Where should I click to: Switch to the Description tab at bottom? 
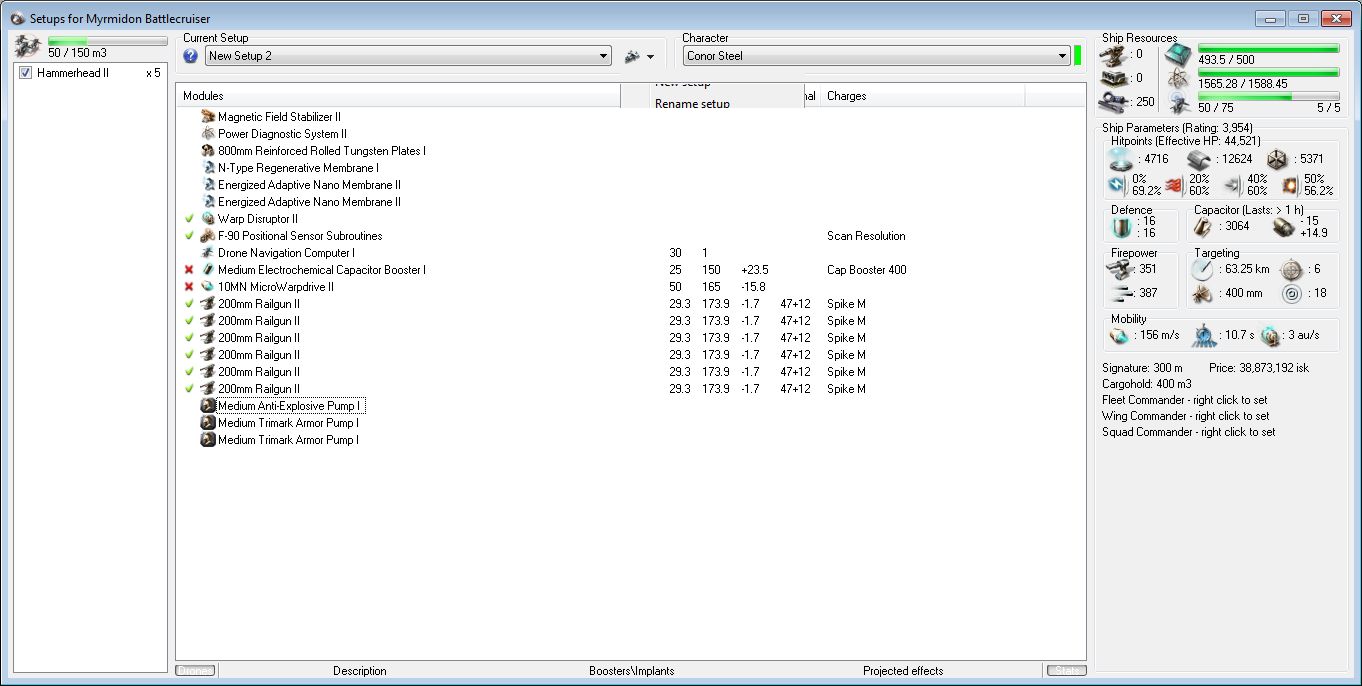pyautogui.click(x=360, y=671)
